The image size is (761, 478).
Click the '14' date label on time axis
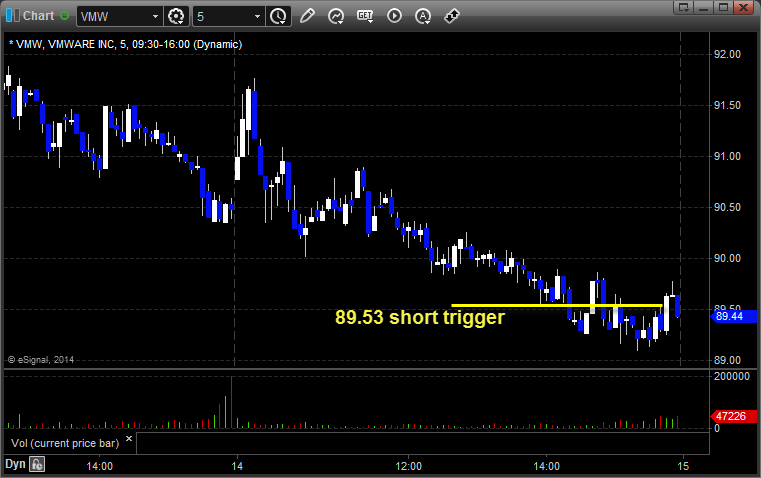click(x=237, y=466)
